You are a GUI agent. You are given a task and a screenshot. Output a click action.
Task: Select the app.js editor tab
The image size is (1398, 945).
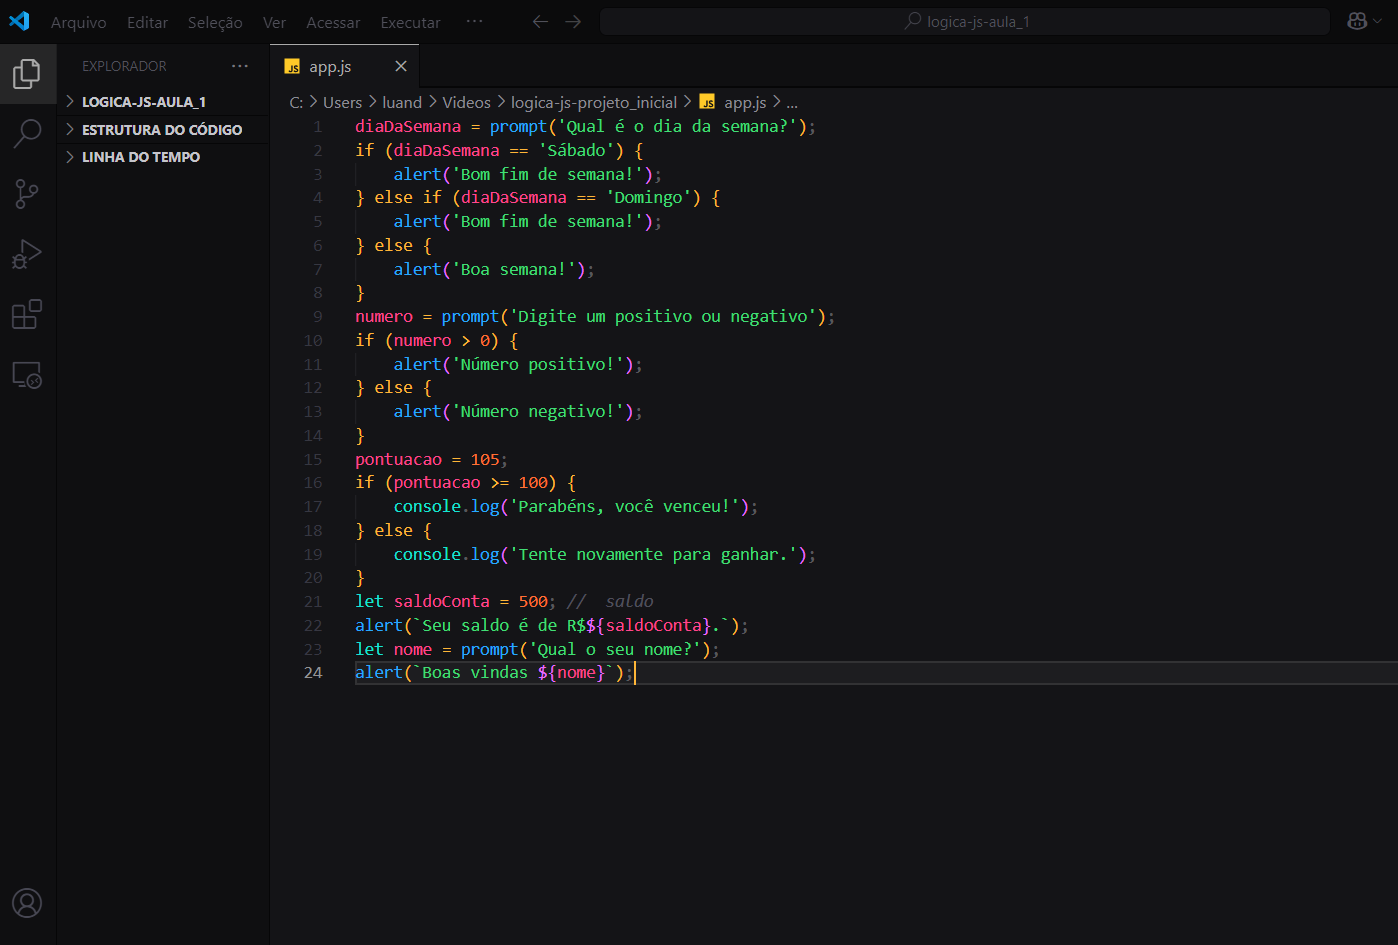pyautogui.click(x=344, y=66)
